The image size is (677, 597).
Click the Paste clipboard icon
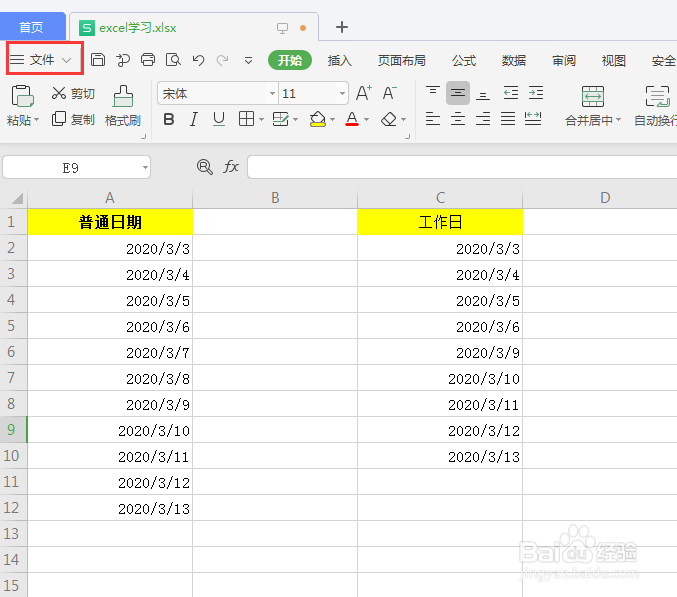[x=22, y=96]
